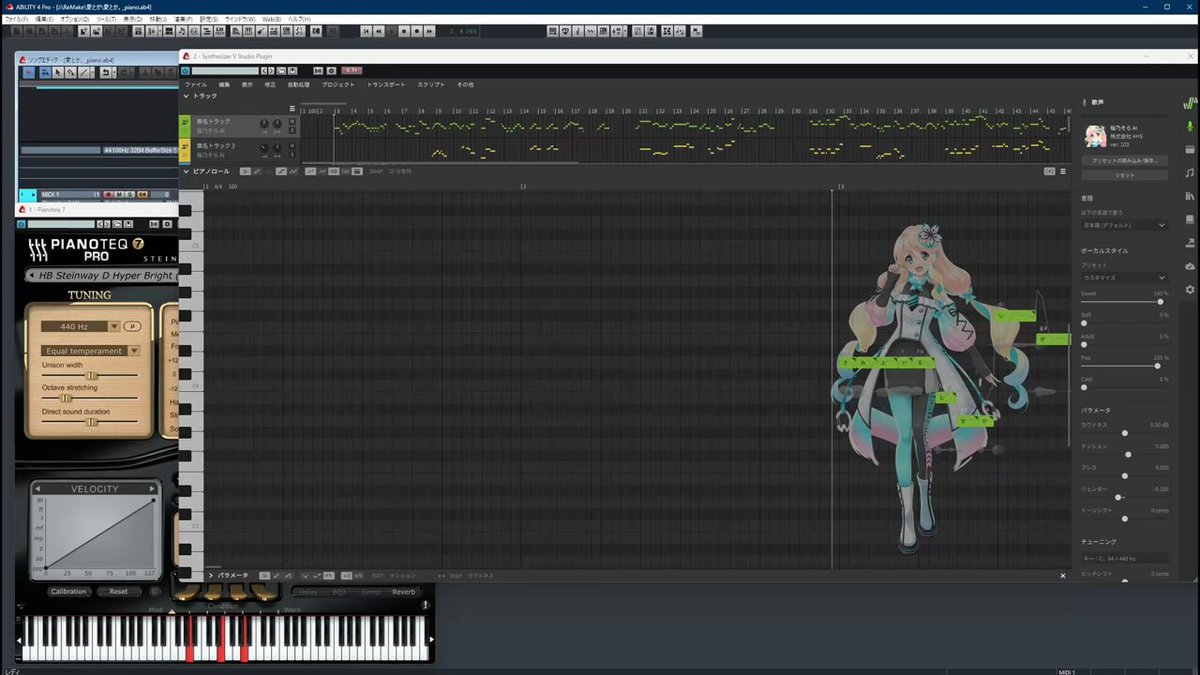Click the undo icon in Song Editor toolbar
Screen dimensions: 1200x675
click(x=106, y=72)
